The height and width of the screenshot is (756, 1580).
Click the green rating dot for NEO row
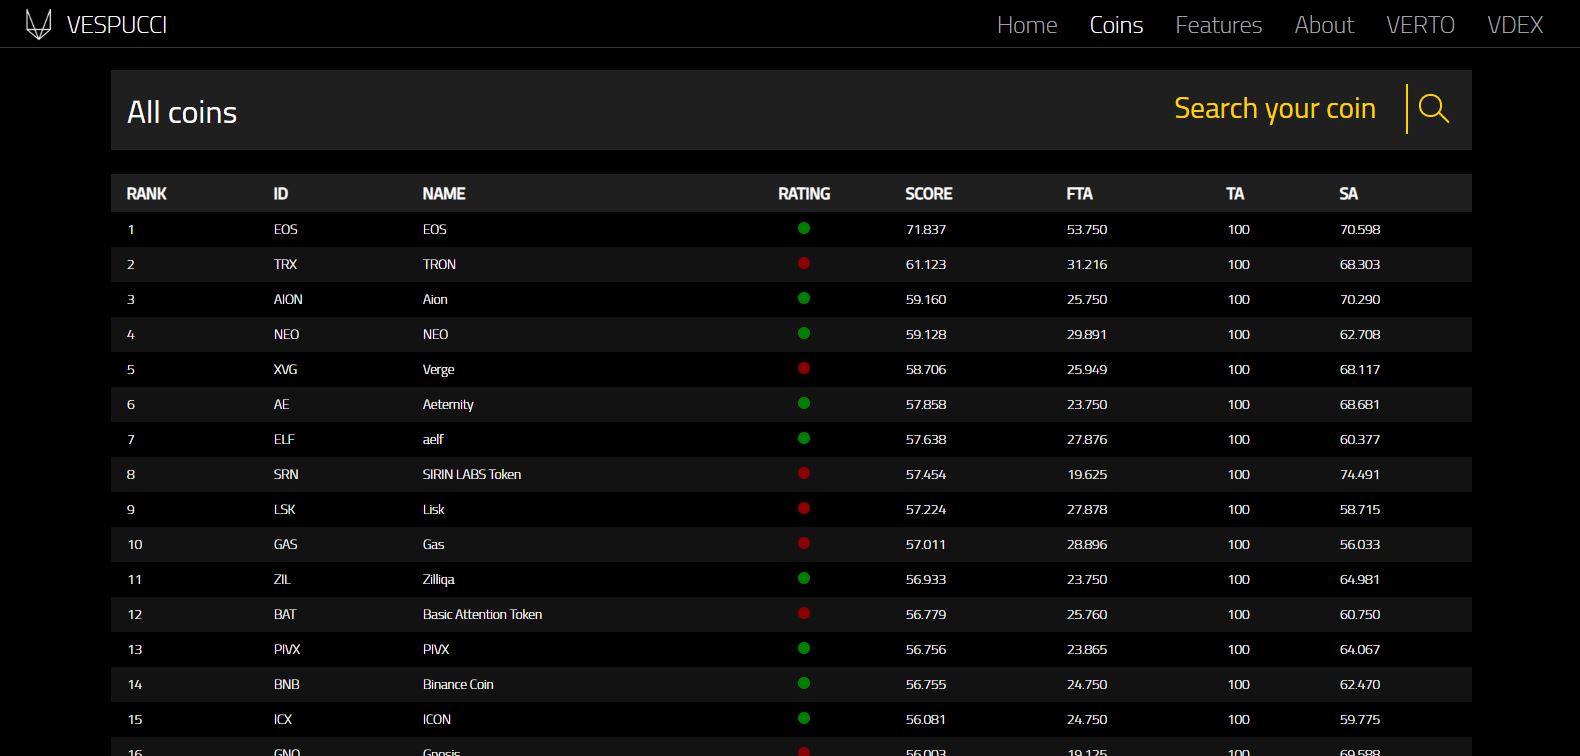click(804, 333)
